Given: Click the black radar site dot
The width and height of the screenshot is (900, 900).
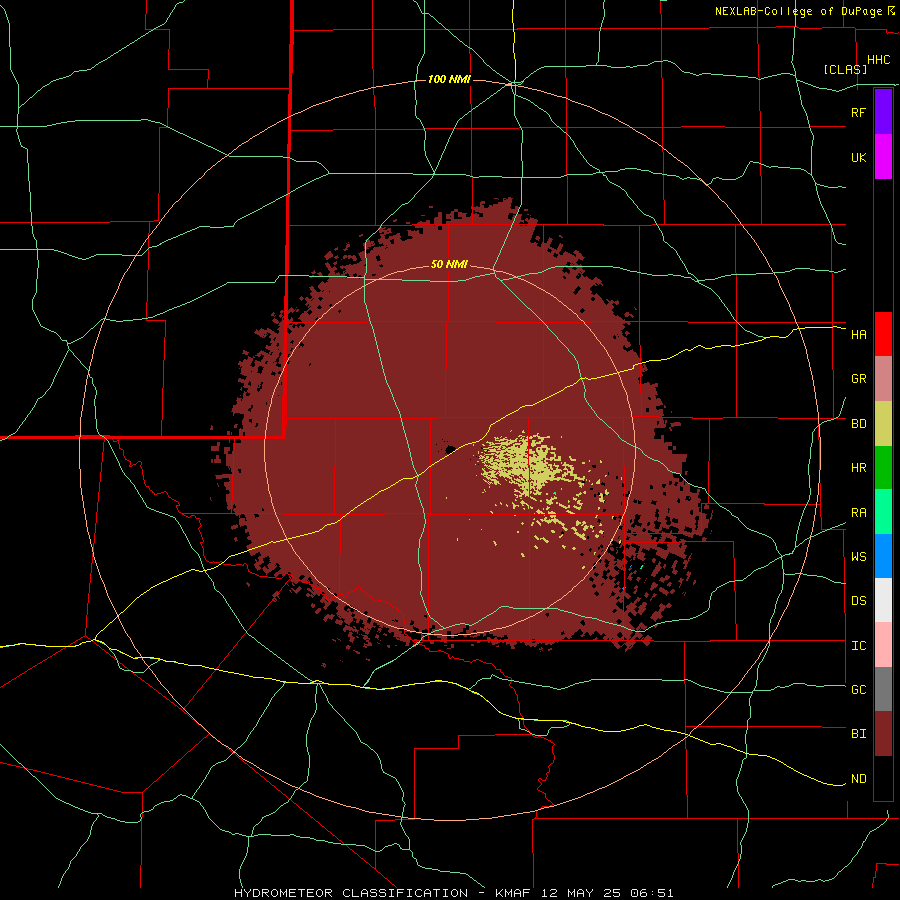Looking at the screenshot, I should point(451,449).
